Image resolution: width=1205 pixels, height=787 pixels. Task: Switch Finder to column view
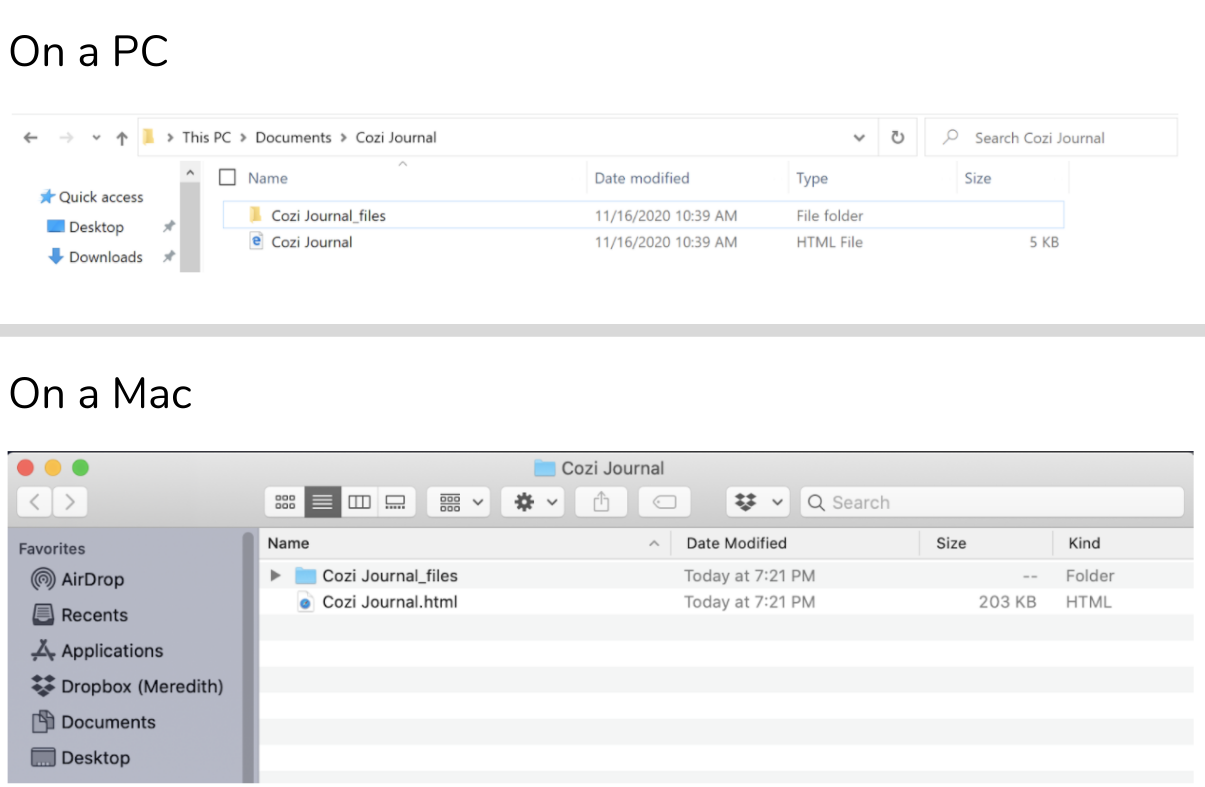tap(359, 502)
